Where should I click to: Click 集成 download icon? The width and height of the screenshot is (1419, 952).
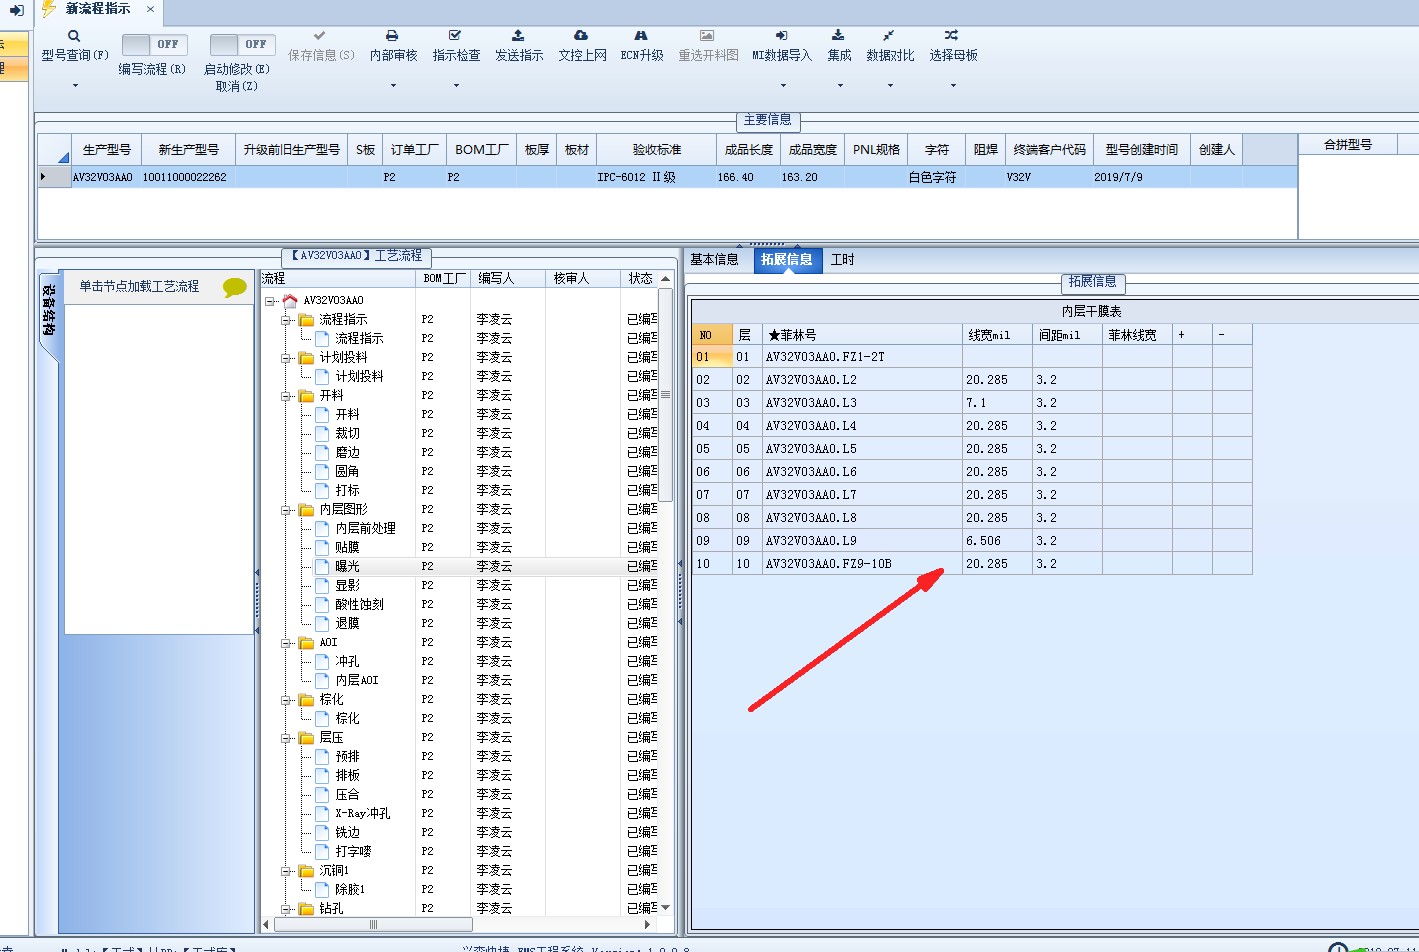(x=838, y=36)
